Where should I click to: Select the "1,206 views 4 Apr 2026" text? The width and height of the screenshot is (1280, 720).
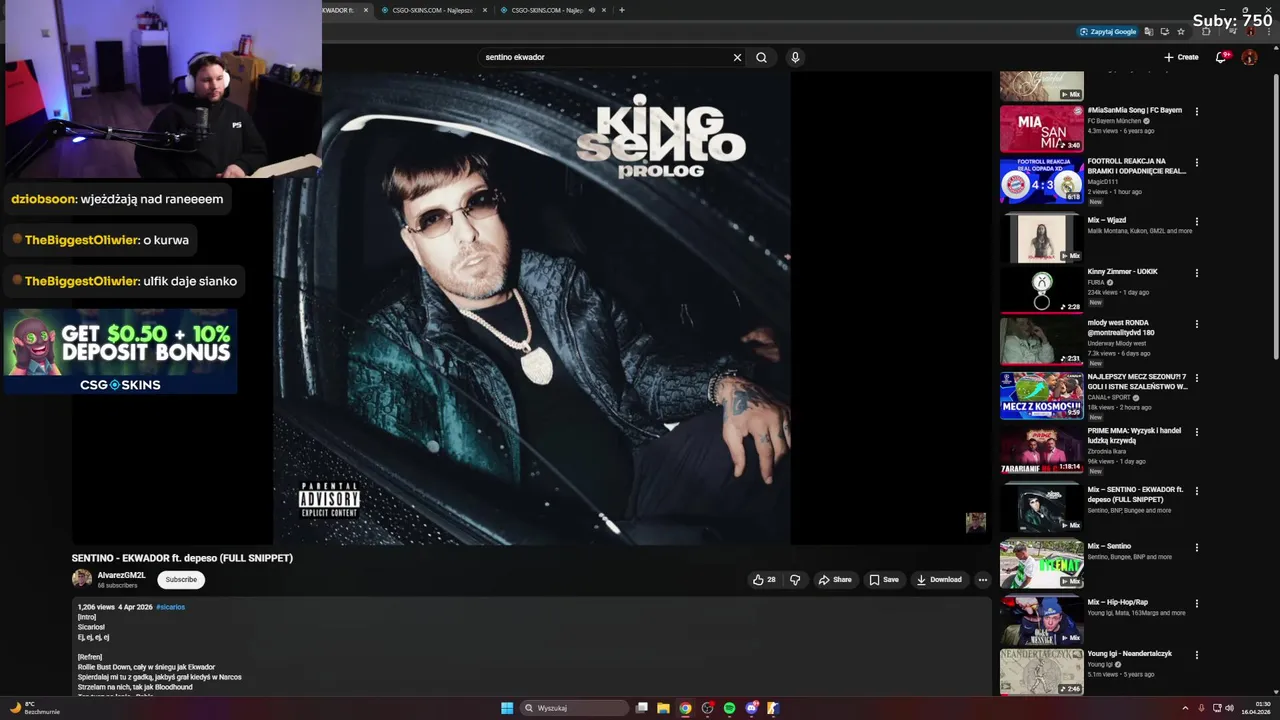[x=115, y=607]
